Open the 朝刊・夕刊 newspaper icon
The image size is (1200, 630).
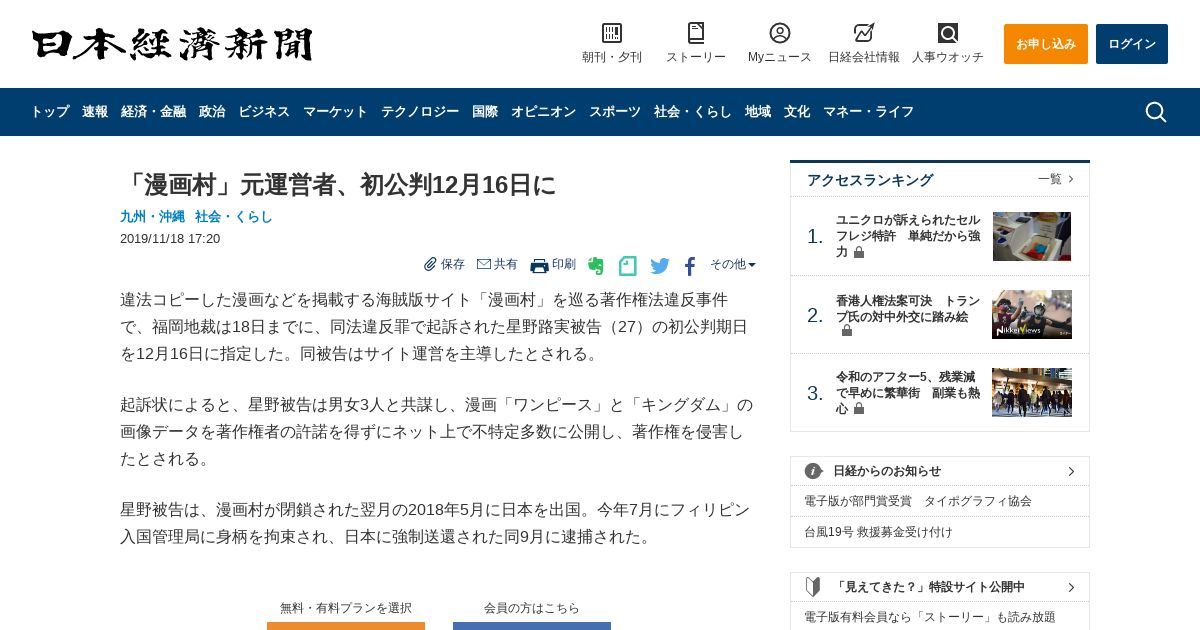click(612, 33)
